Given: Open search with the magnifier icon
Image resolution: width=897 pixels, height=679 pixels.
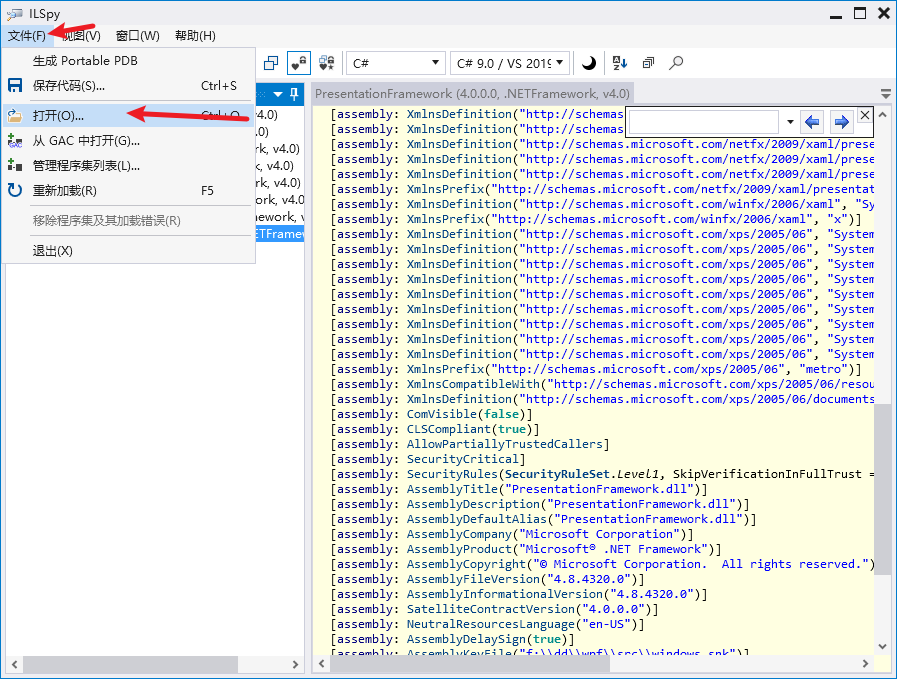Looking at the screenshot, I should 676,63.
